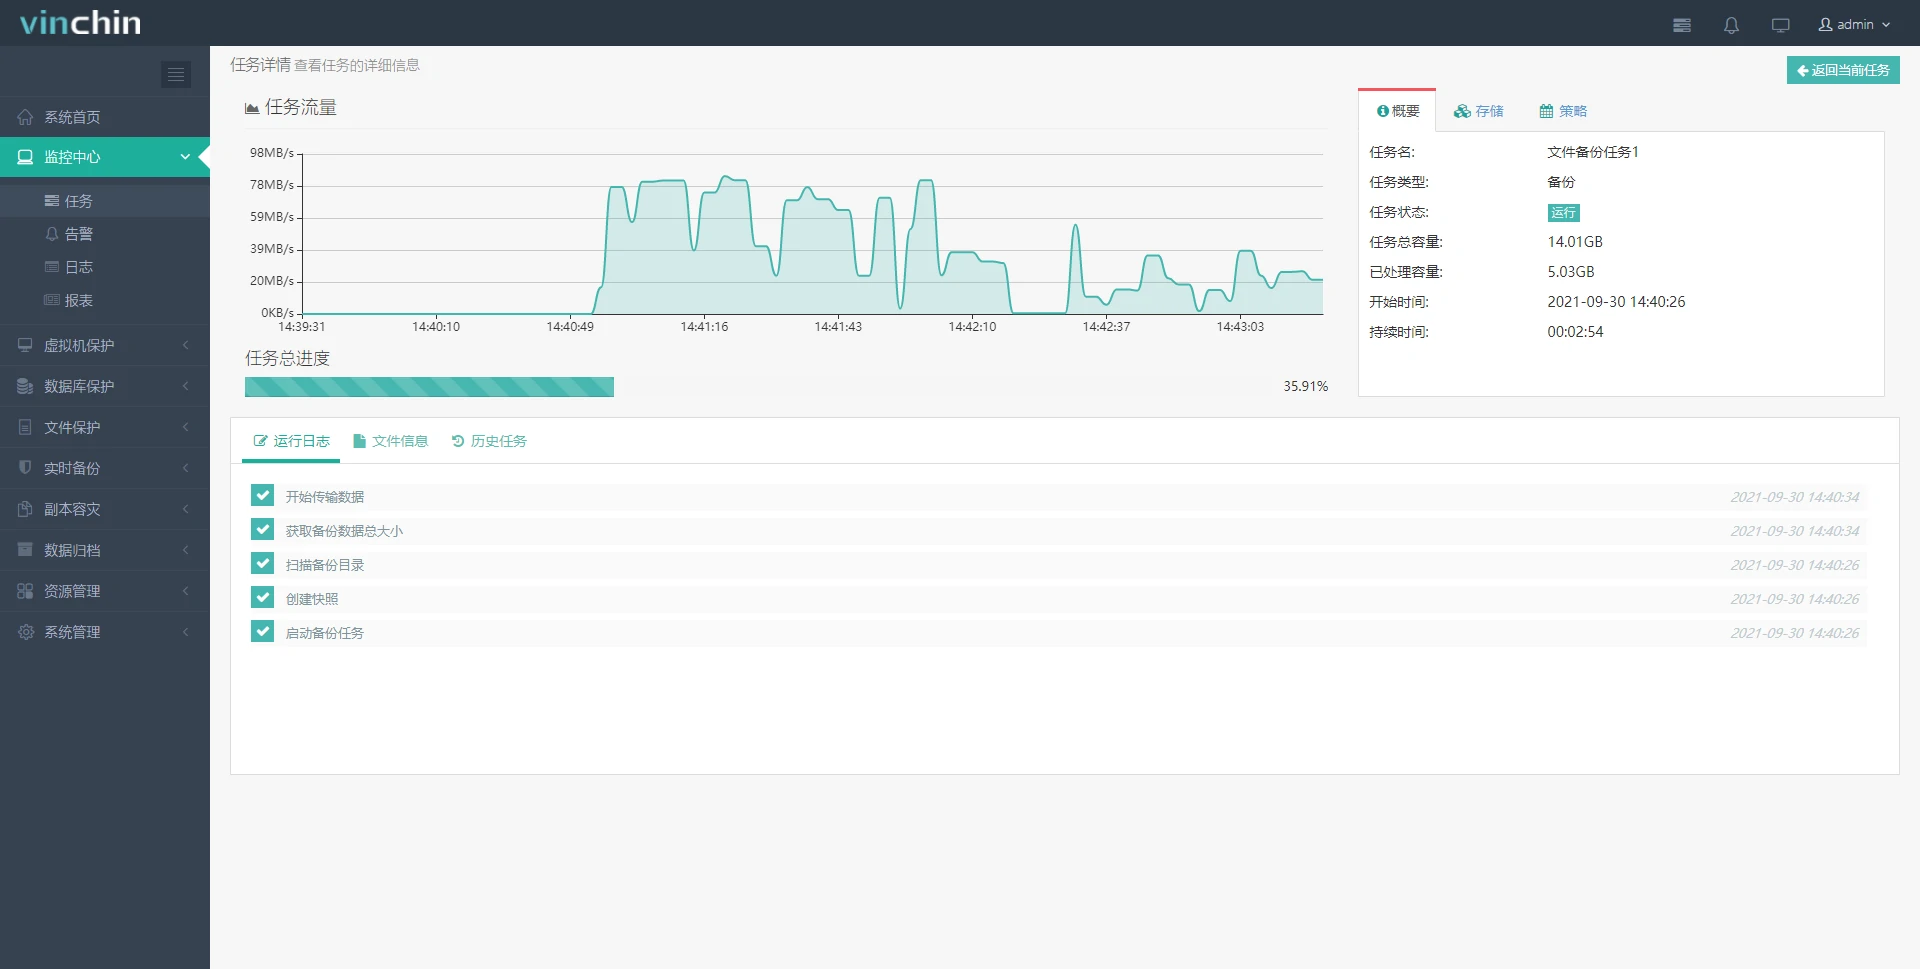Screen dimensions: 1920x969
Task: Click the 返回当前任务 button
Action: pos(1843,70)
